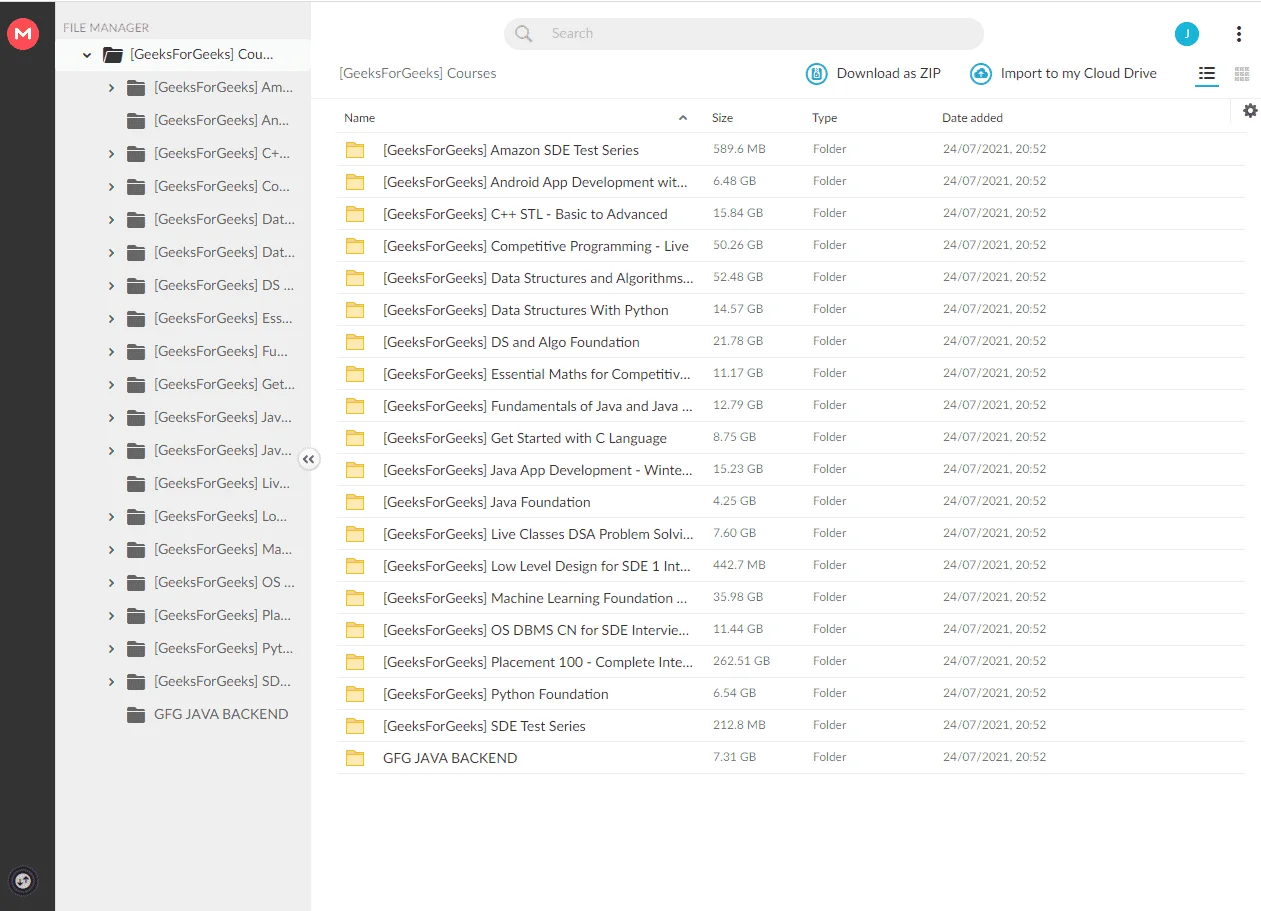
Task: Click folder icon of SDE Test Series row
Action: [x=355, y=726]
